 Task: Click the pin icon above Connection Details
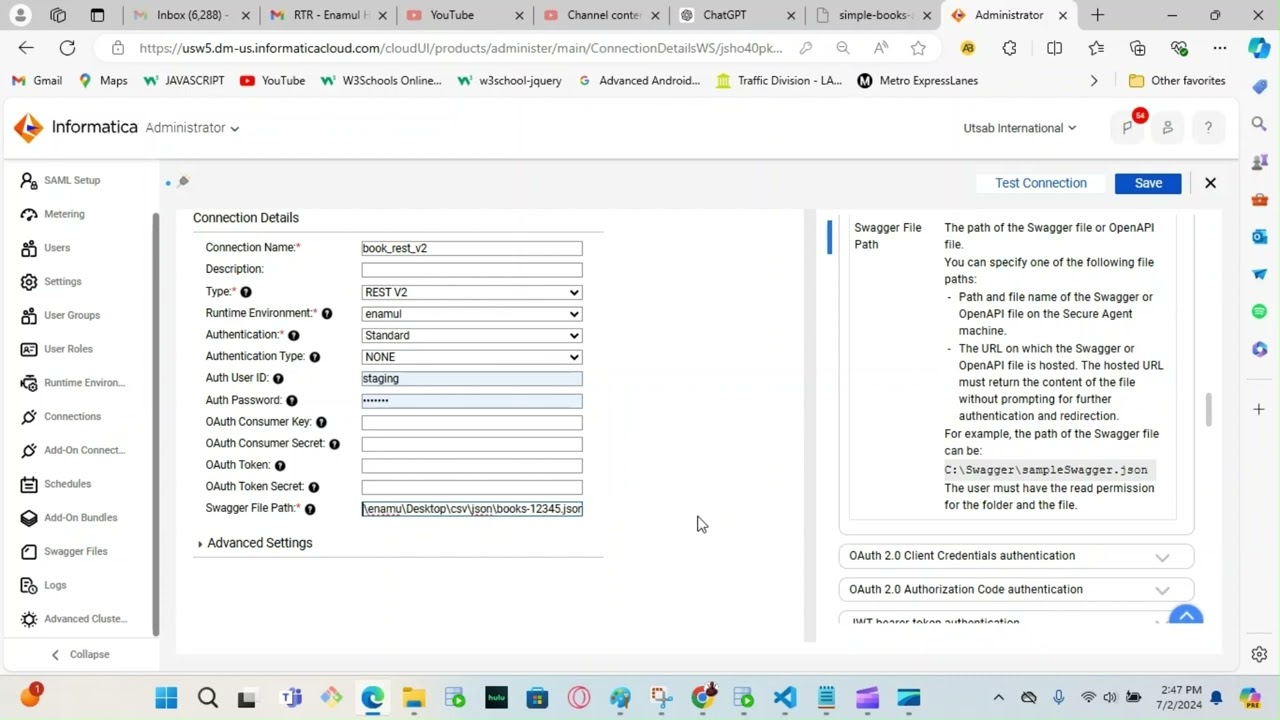[x=183, y=182]
